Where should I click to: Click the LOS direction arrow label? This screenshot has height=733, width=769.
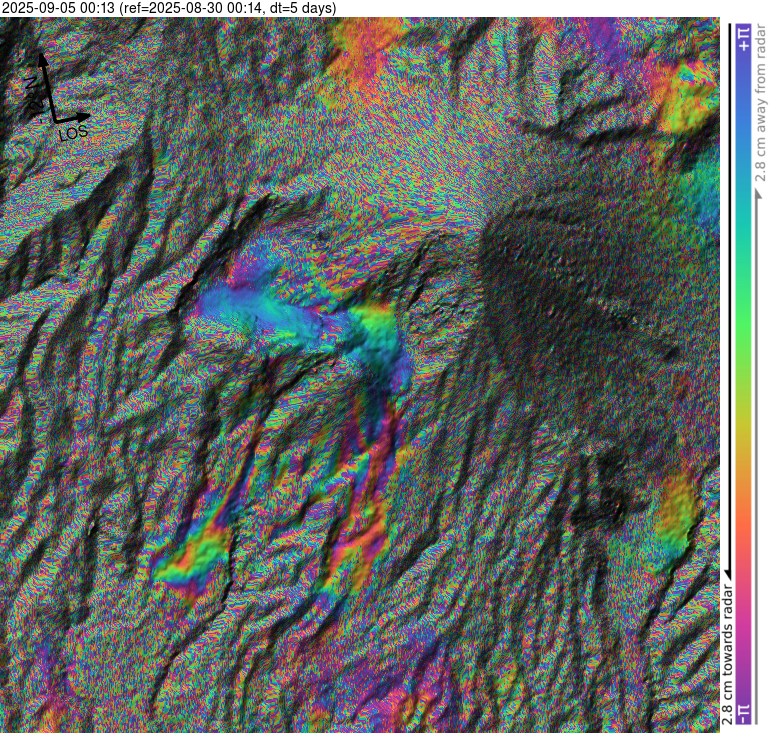[x=73, y=132]
